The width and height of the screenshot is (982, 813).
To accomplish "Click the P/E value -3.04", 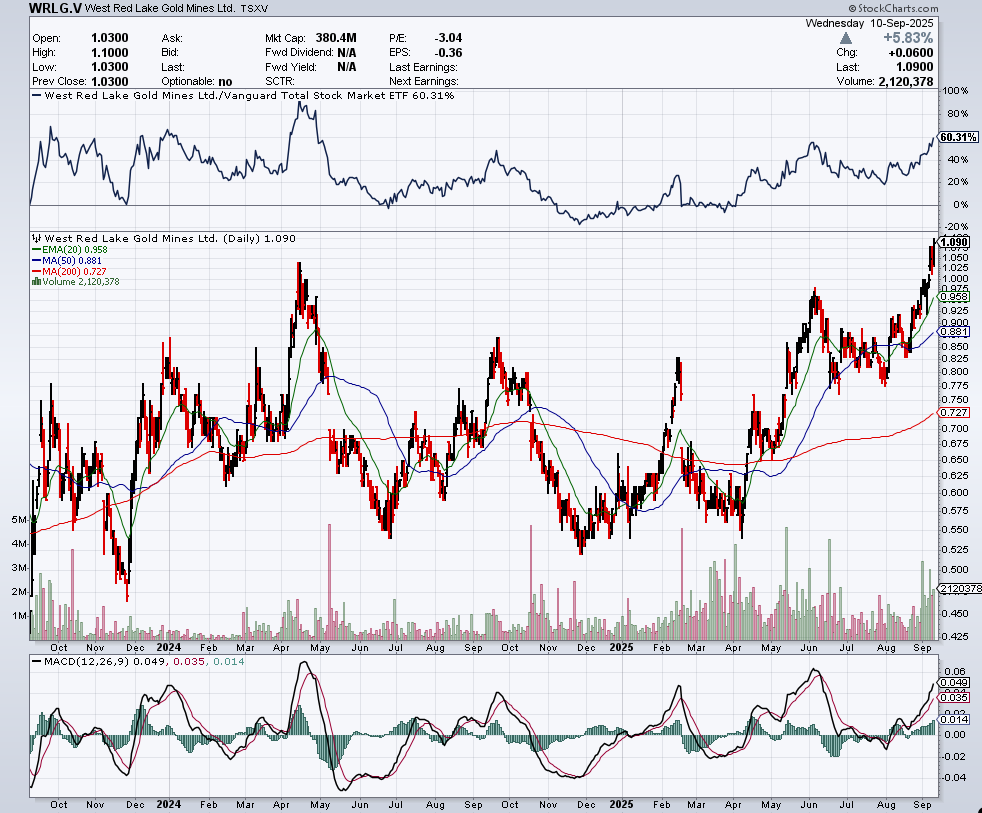I will coord(448,38).
